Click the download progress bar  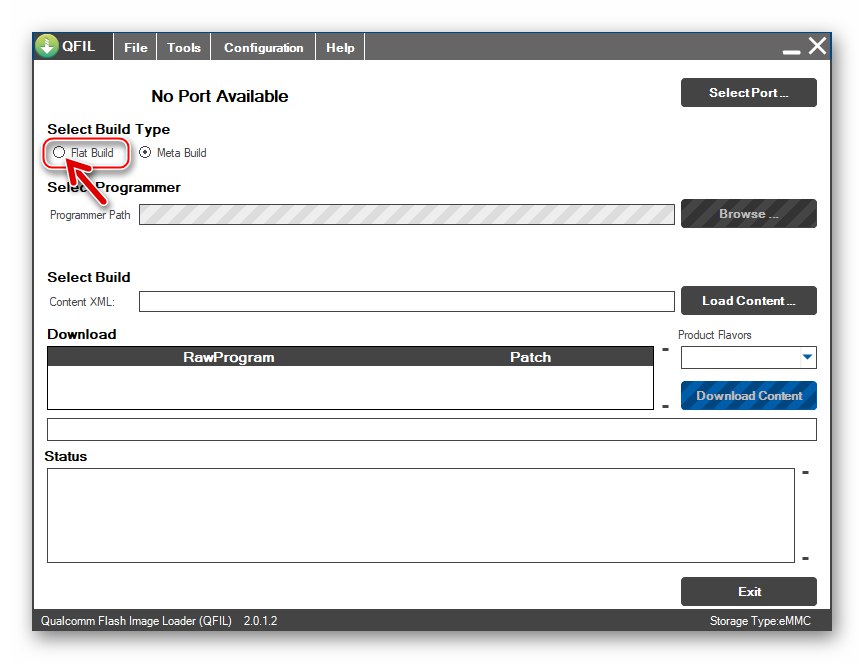431,430
